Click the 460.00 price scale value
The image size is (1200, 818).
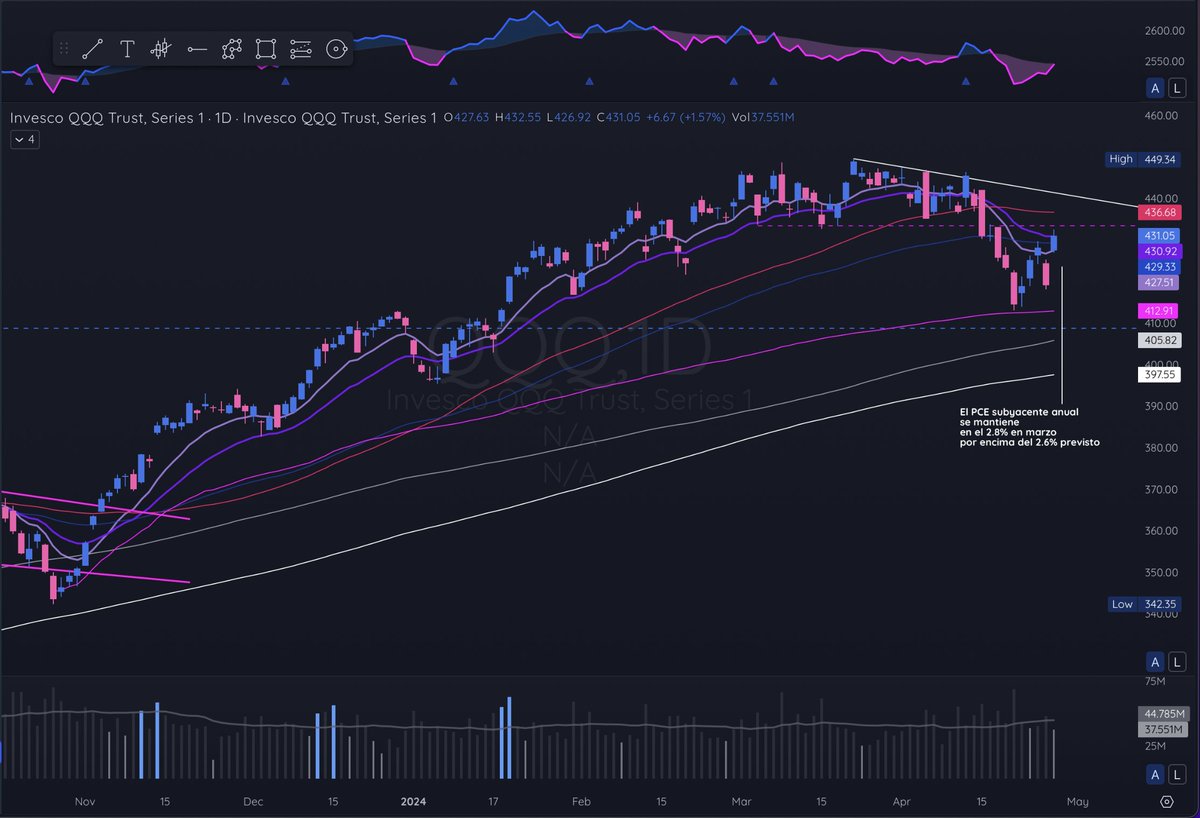pos(1163,116)
